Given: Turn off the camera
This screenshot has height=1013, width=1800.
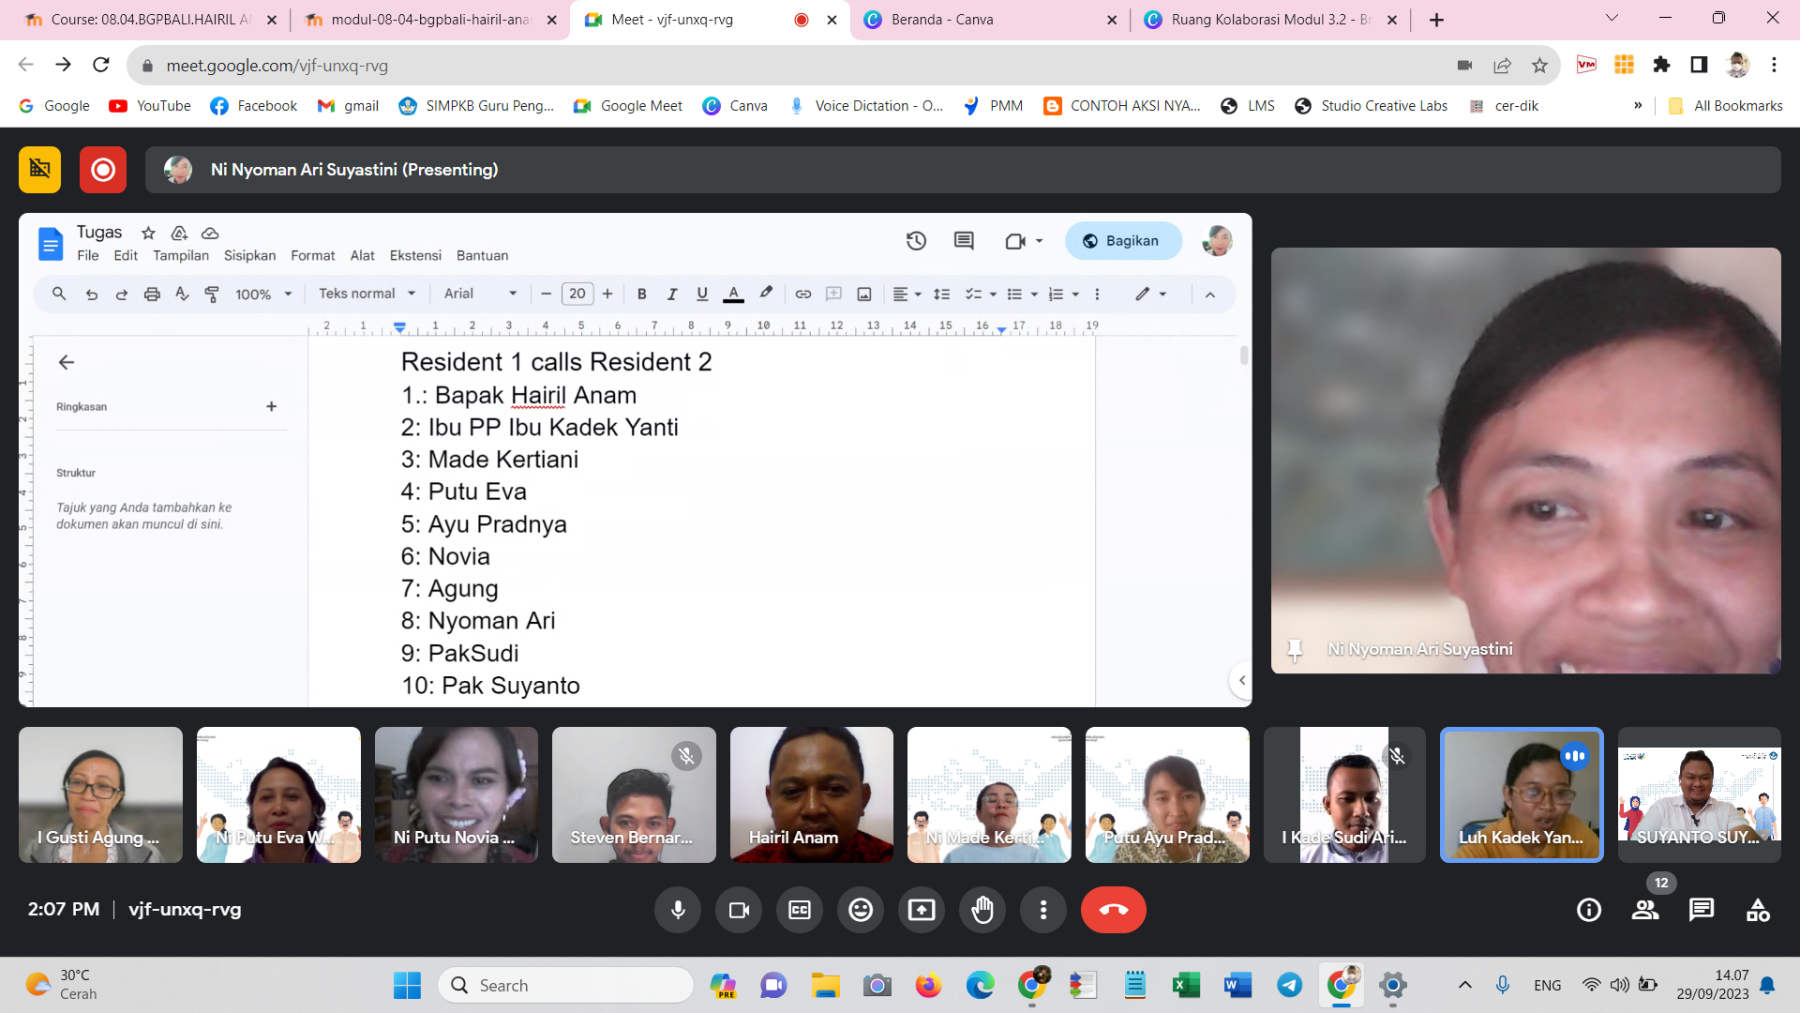Looking at the screenshot, I should [739, 909].
